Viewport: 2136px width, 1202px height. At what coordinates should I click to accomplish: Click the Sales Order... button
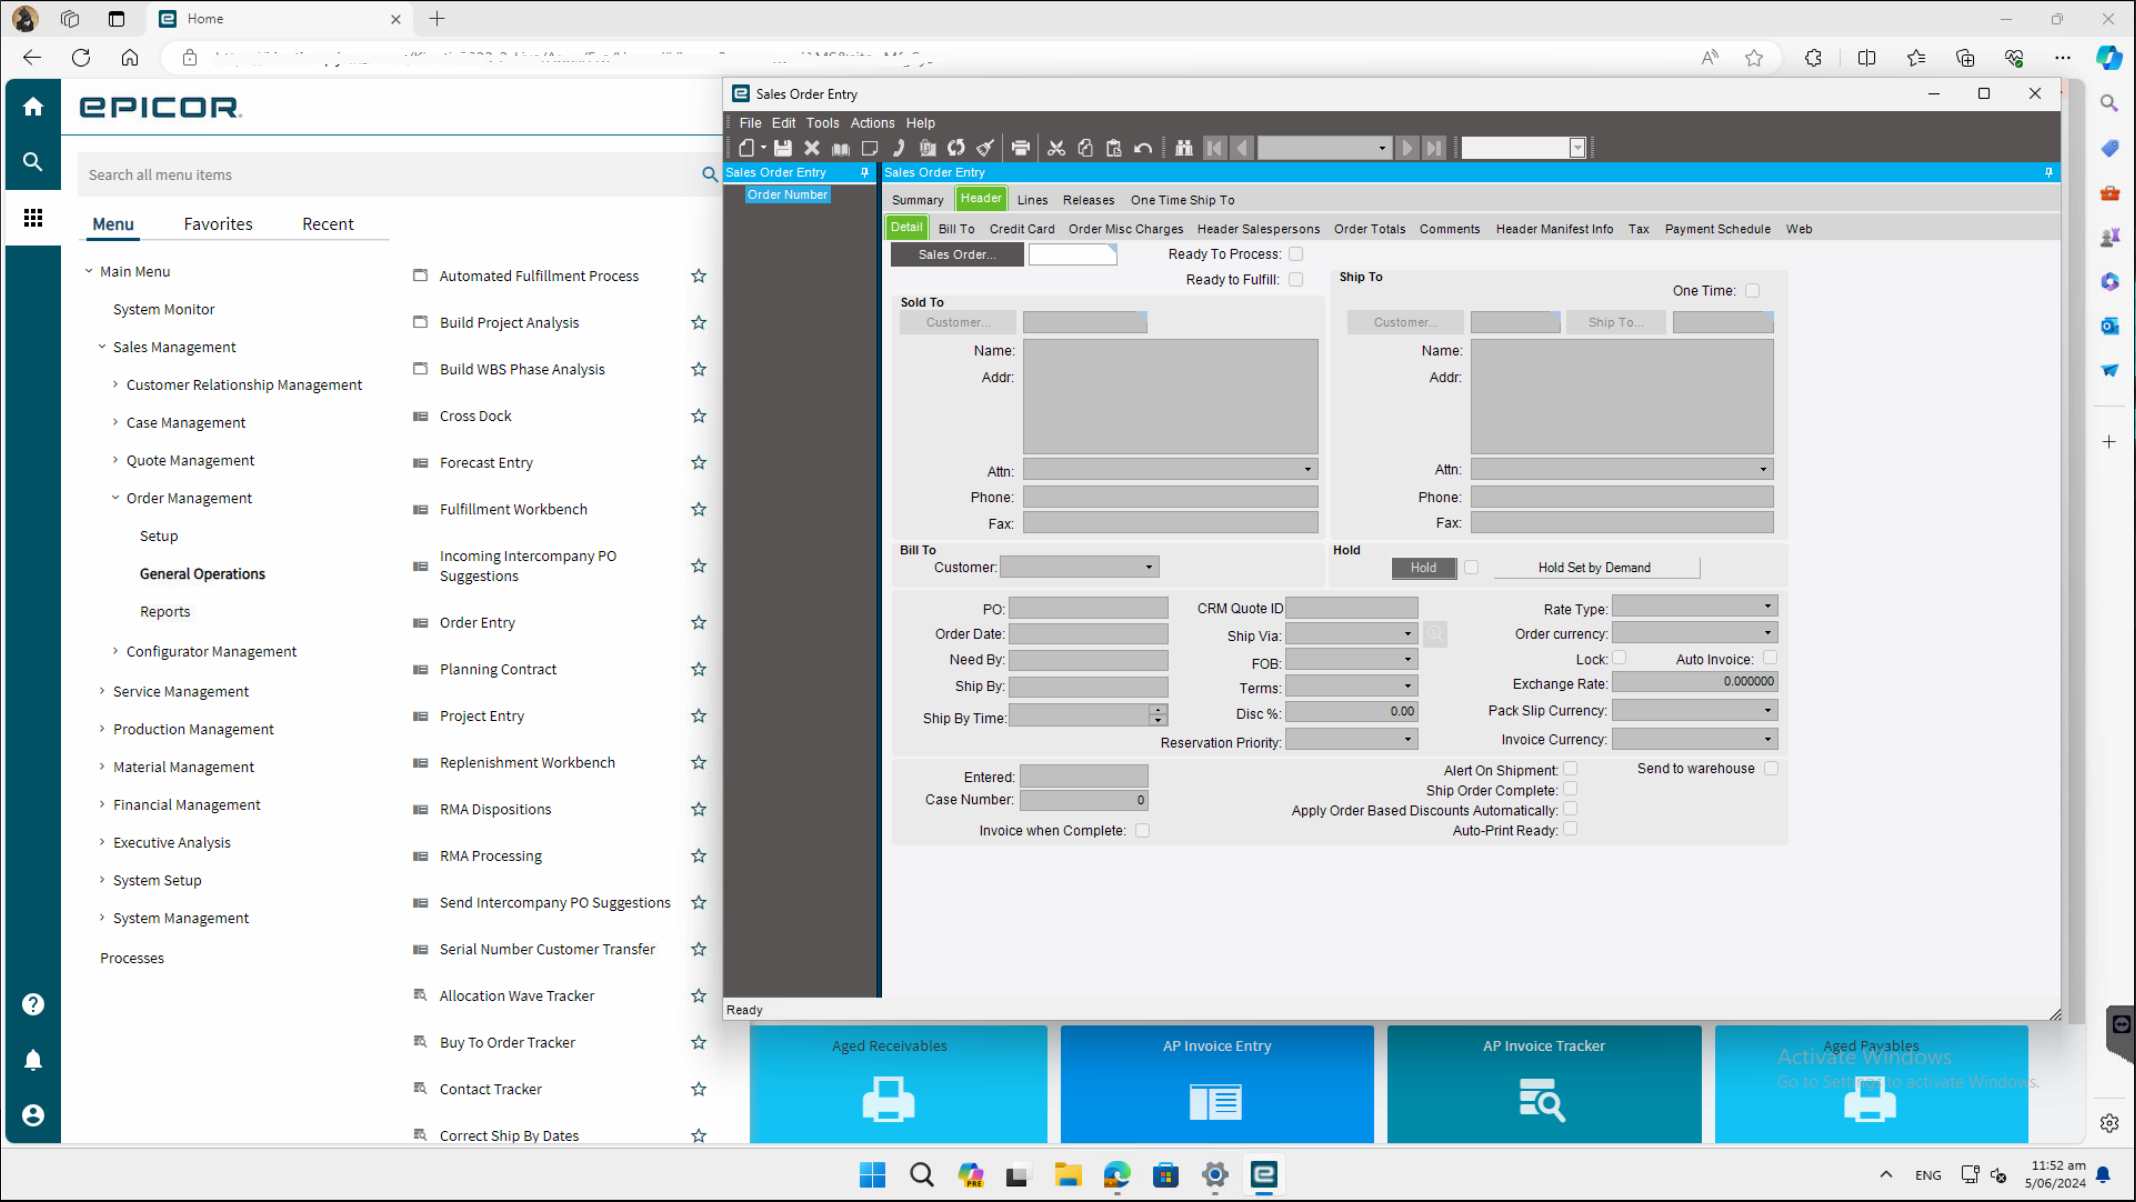click(957, 255)
